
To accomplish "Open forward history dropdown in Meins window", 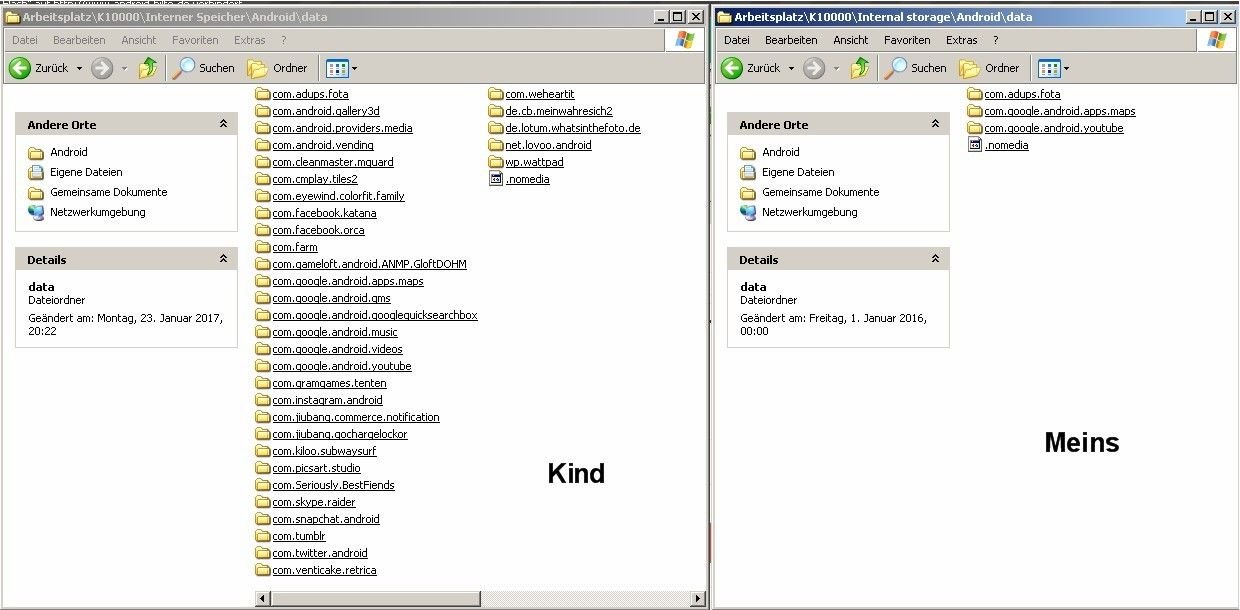I will [x=836, y=68].
